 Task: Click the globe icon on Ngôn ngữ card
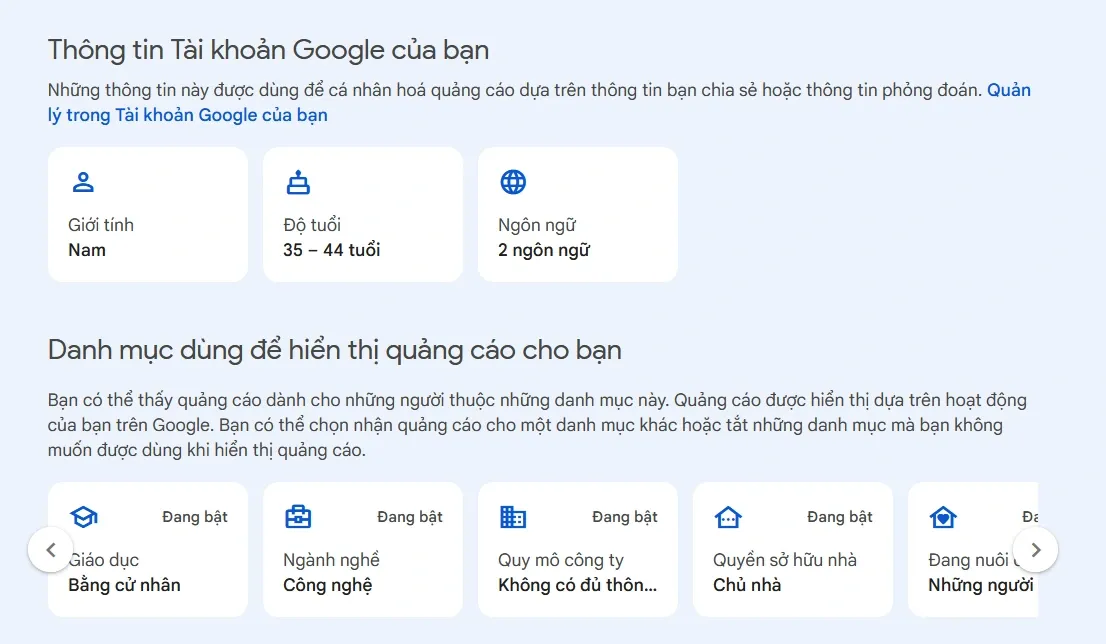513,182
